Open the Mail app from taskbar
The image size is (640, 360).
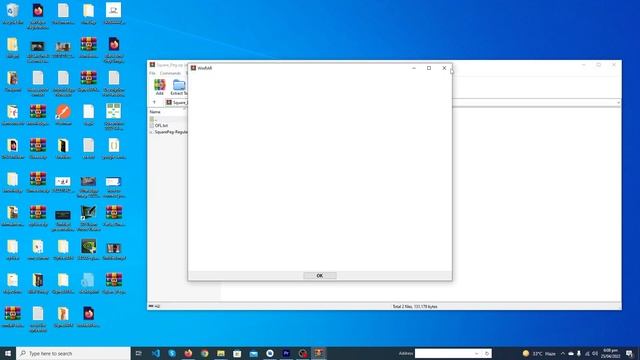click(x=253, y=353)
